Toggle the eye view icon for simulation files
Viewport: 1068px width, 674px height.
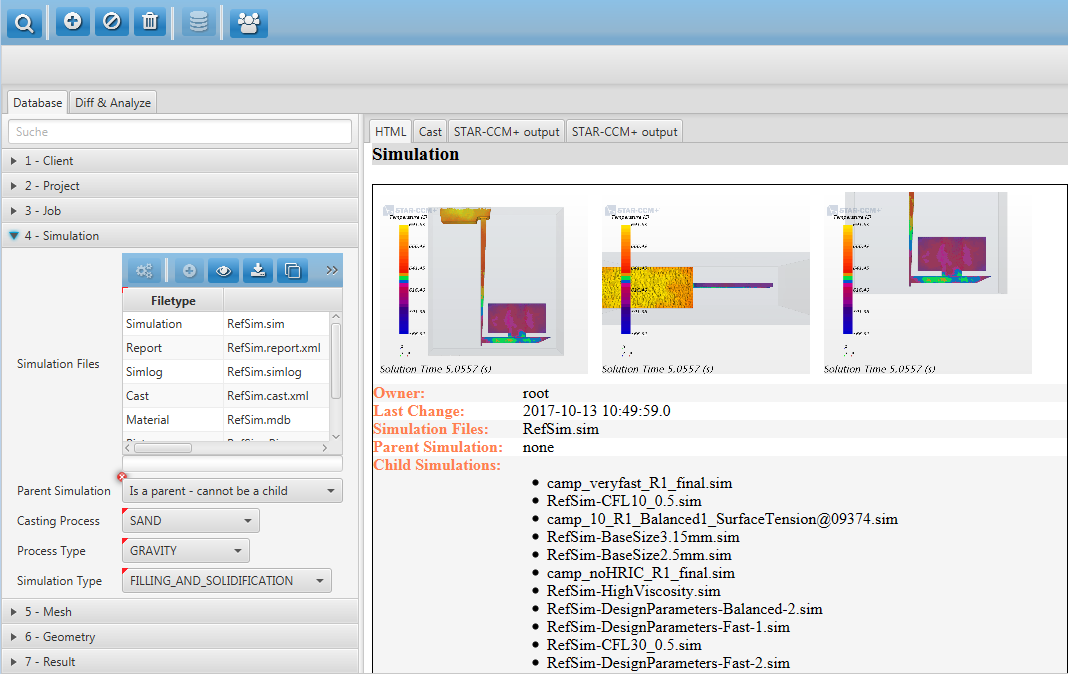point(223,270)
